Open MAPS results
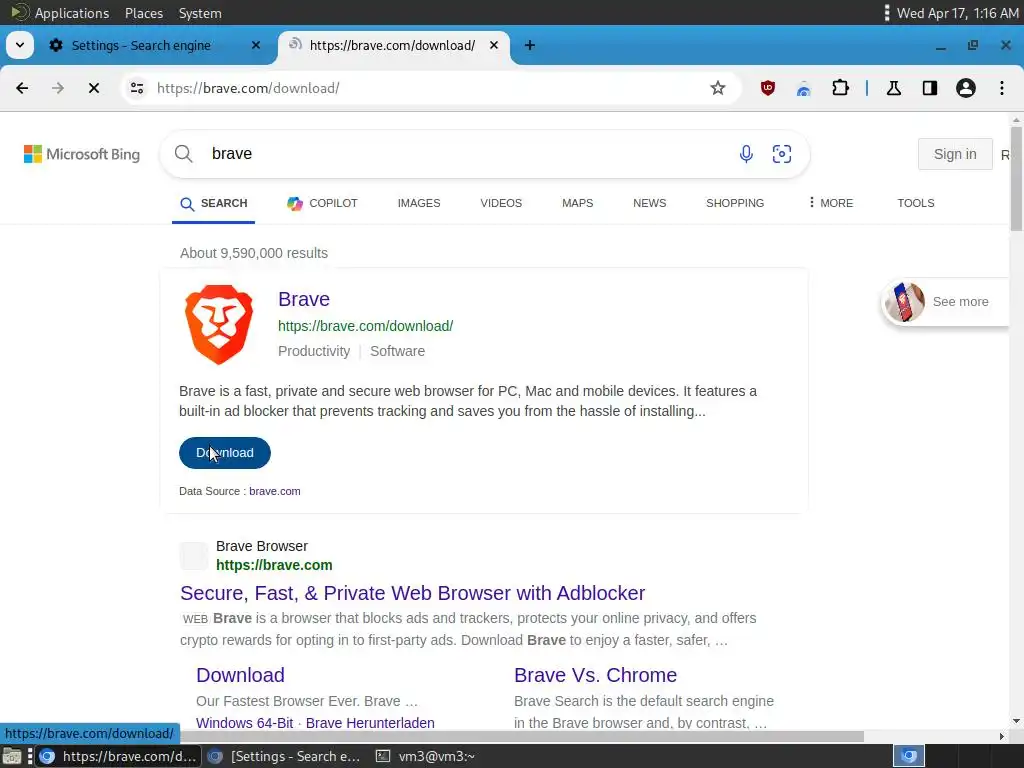This screenshot has width=1024, height=768. pyautogui.click(x=577, y=203)
